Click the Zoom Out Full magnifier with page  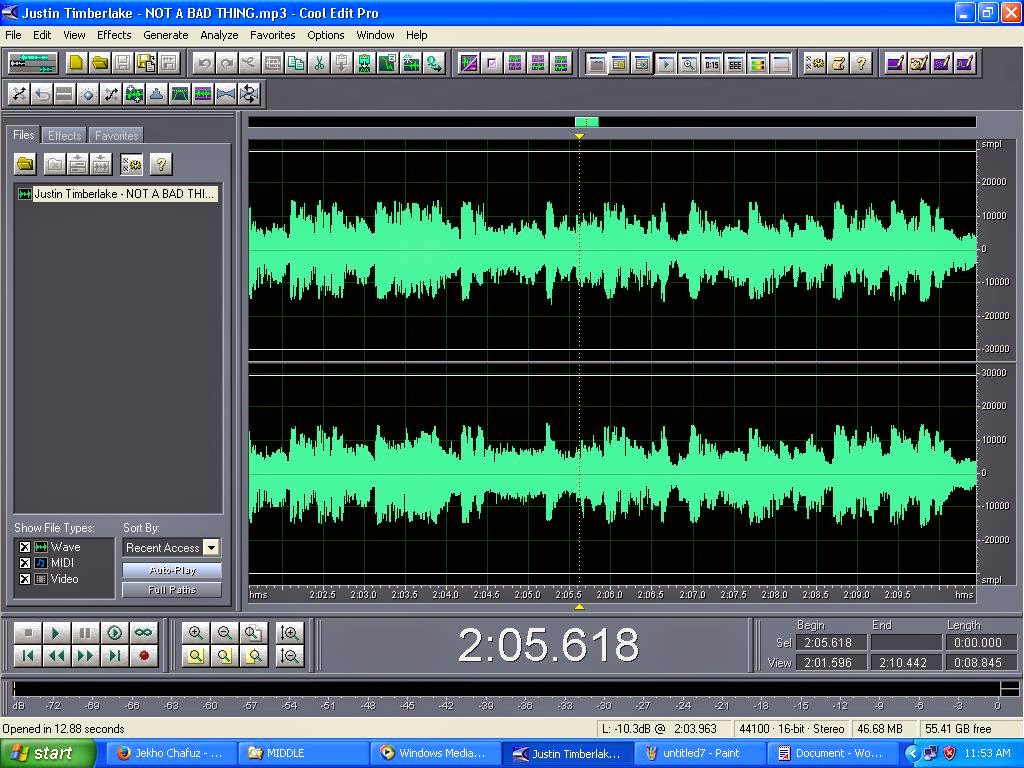coord(253,633)
